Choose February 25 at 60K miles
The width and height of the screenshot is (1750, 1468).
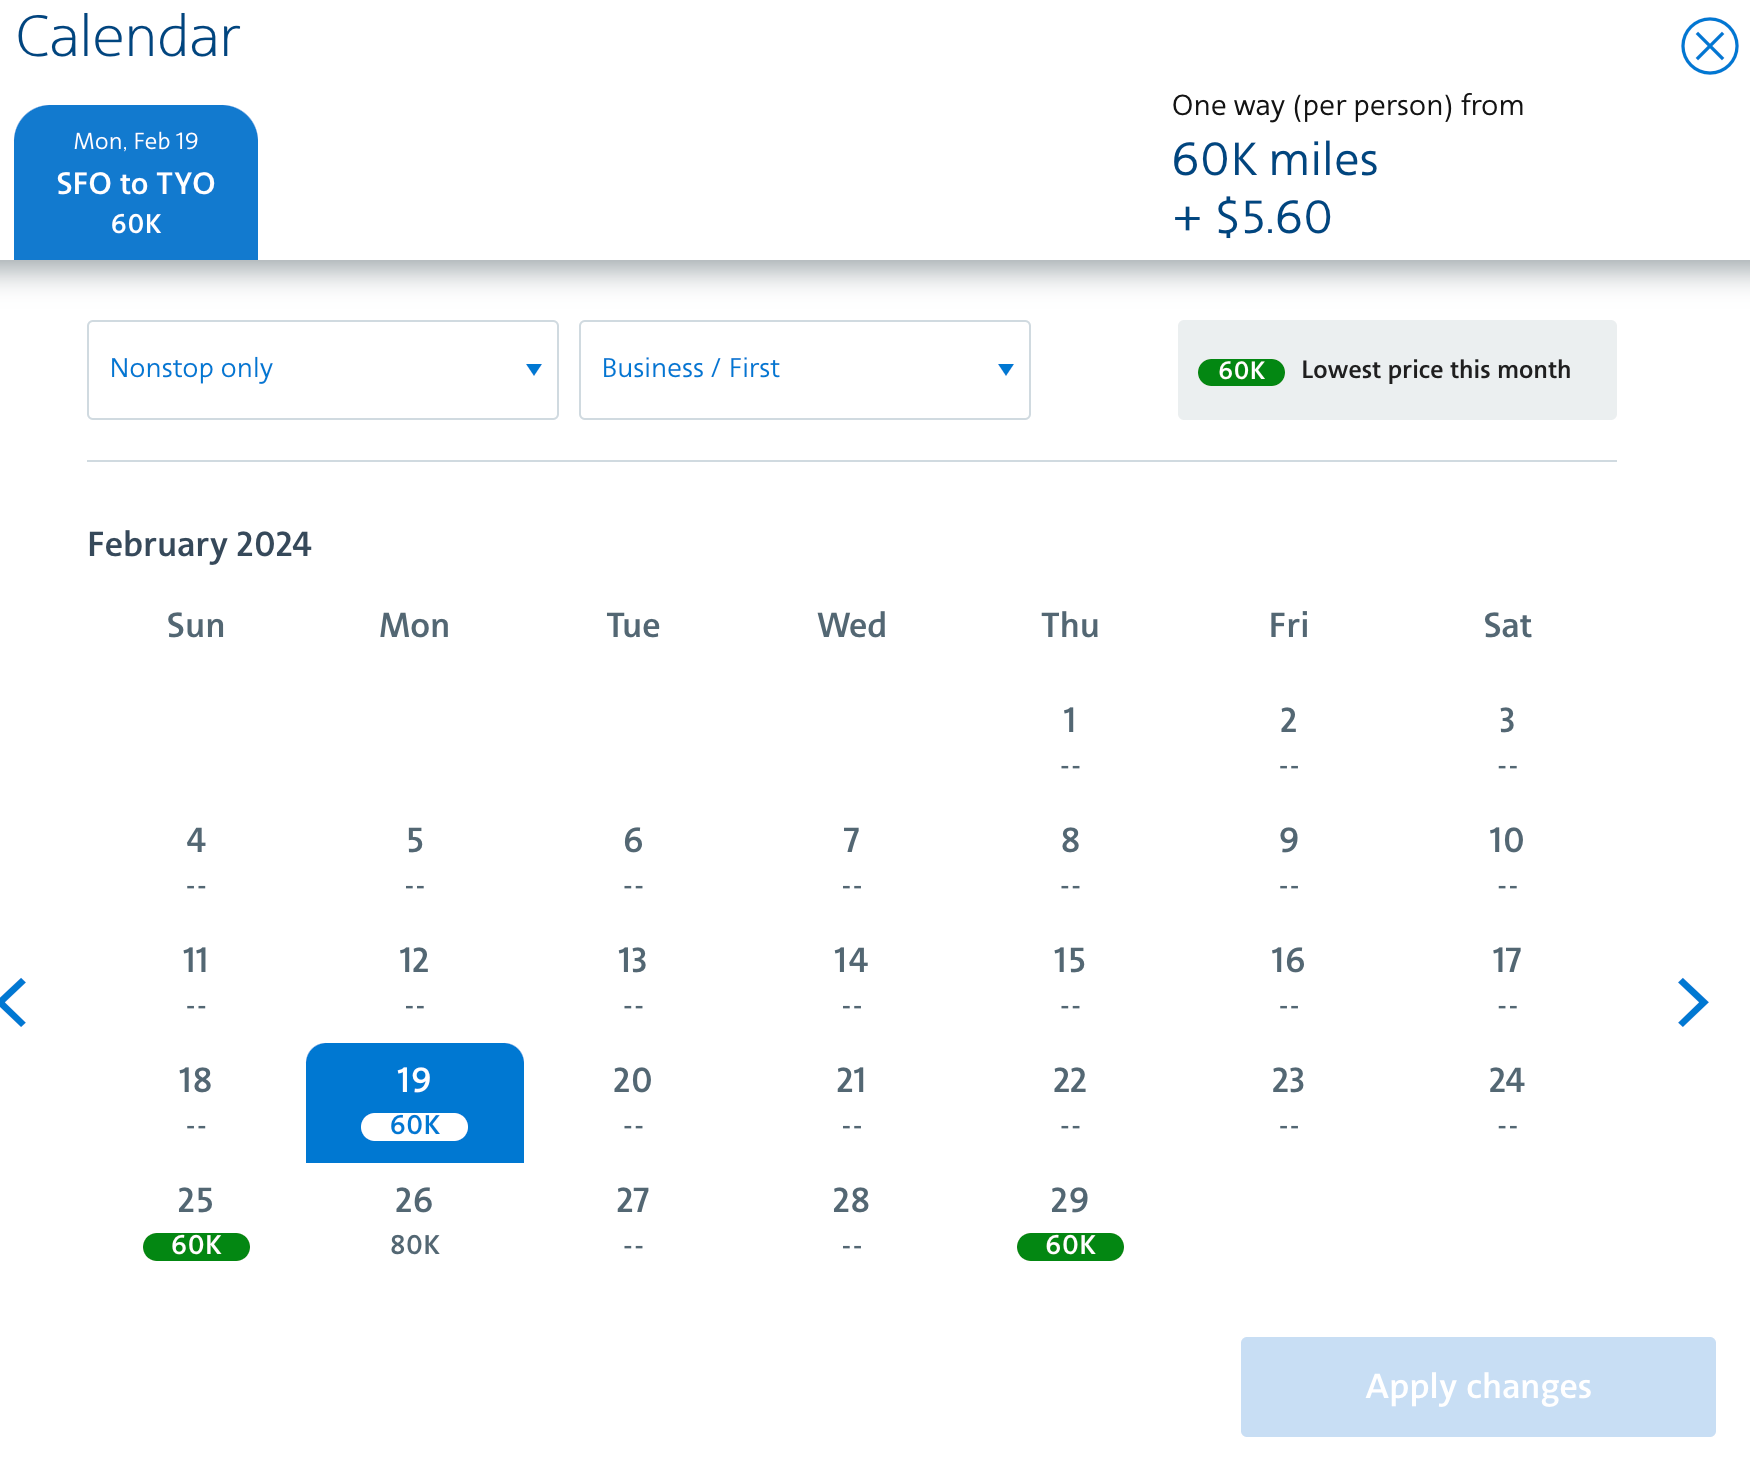click(196, 1221)
